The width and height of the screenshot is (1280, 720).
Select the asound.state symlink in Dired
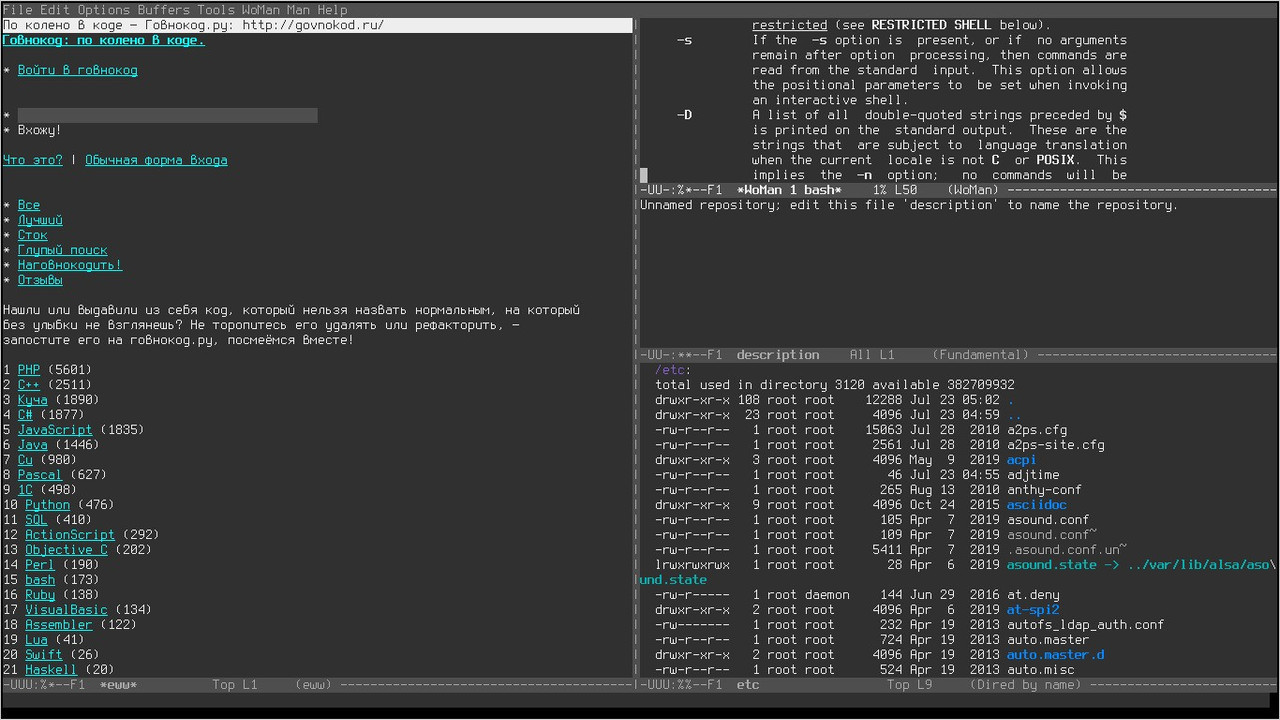tap(1052, 565)
